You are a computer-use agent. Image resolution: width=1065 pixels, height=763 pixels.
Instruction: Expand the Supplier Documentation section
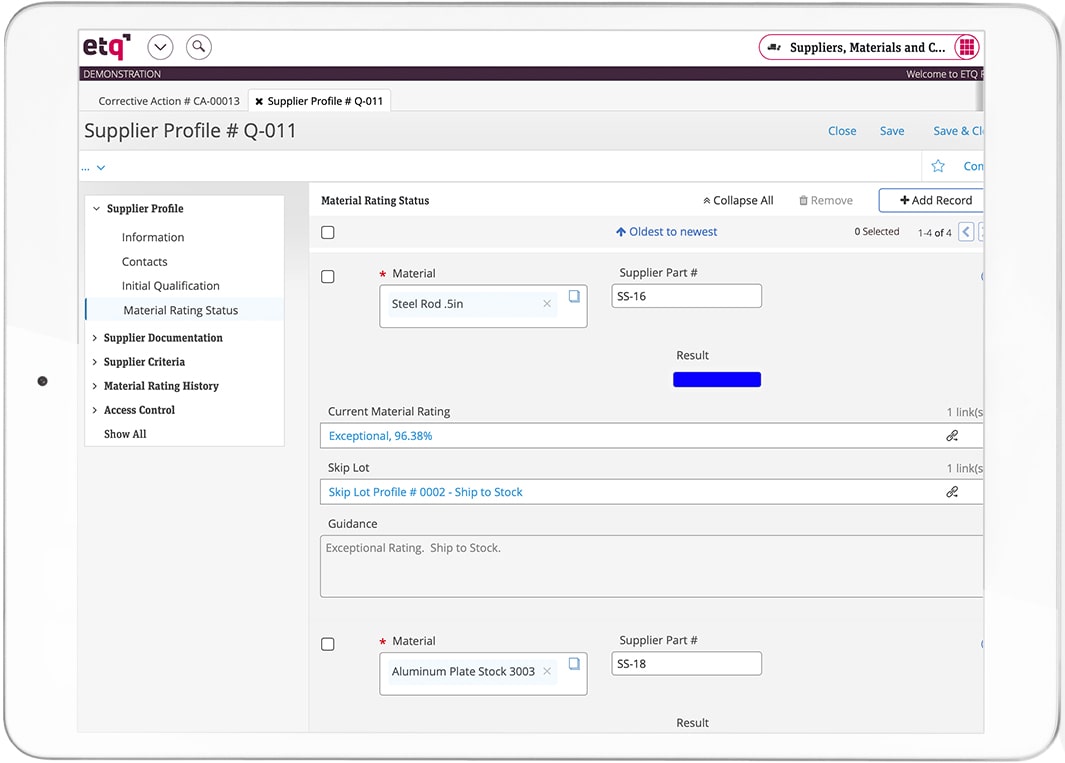click(x=95, y=338)
